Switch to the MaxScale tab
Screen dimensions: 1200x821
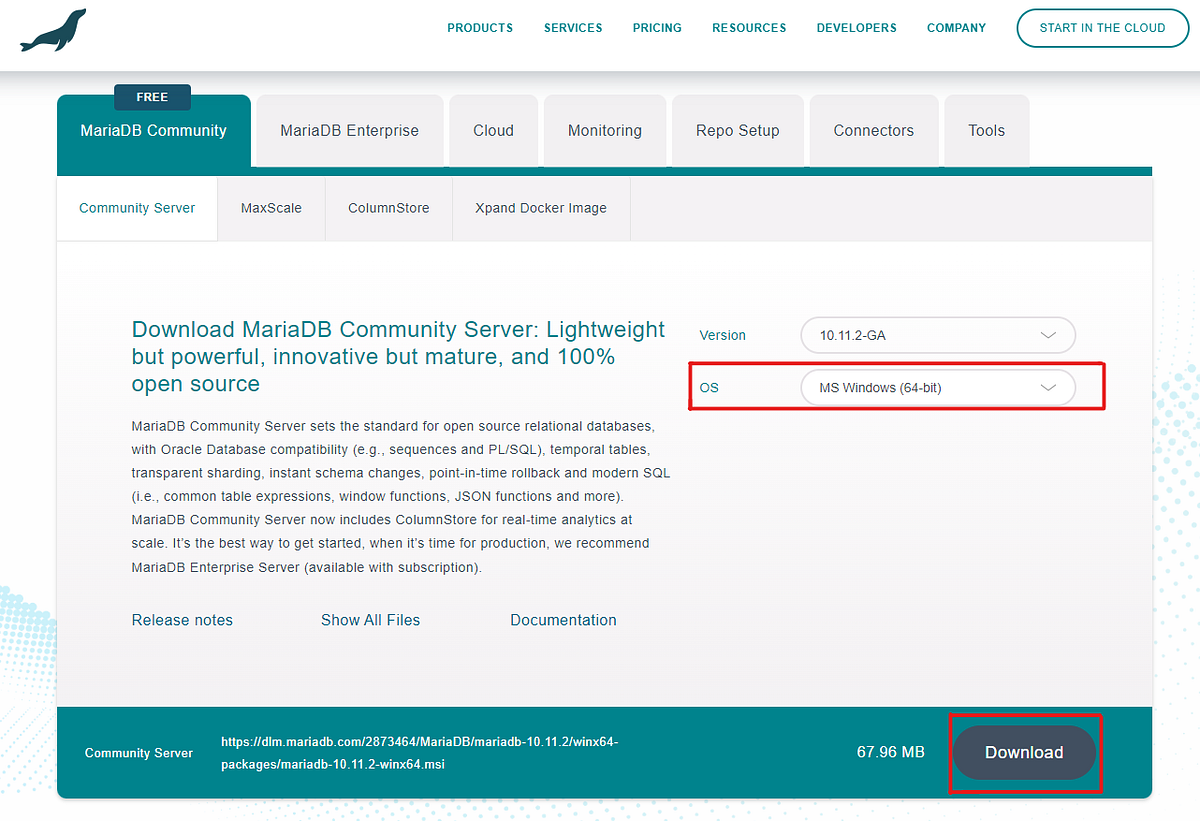pyautogui.click(x=271, y=208)
